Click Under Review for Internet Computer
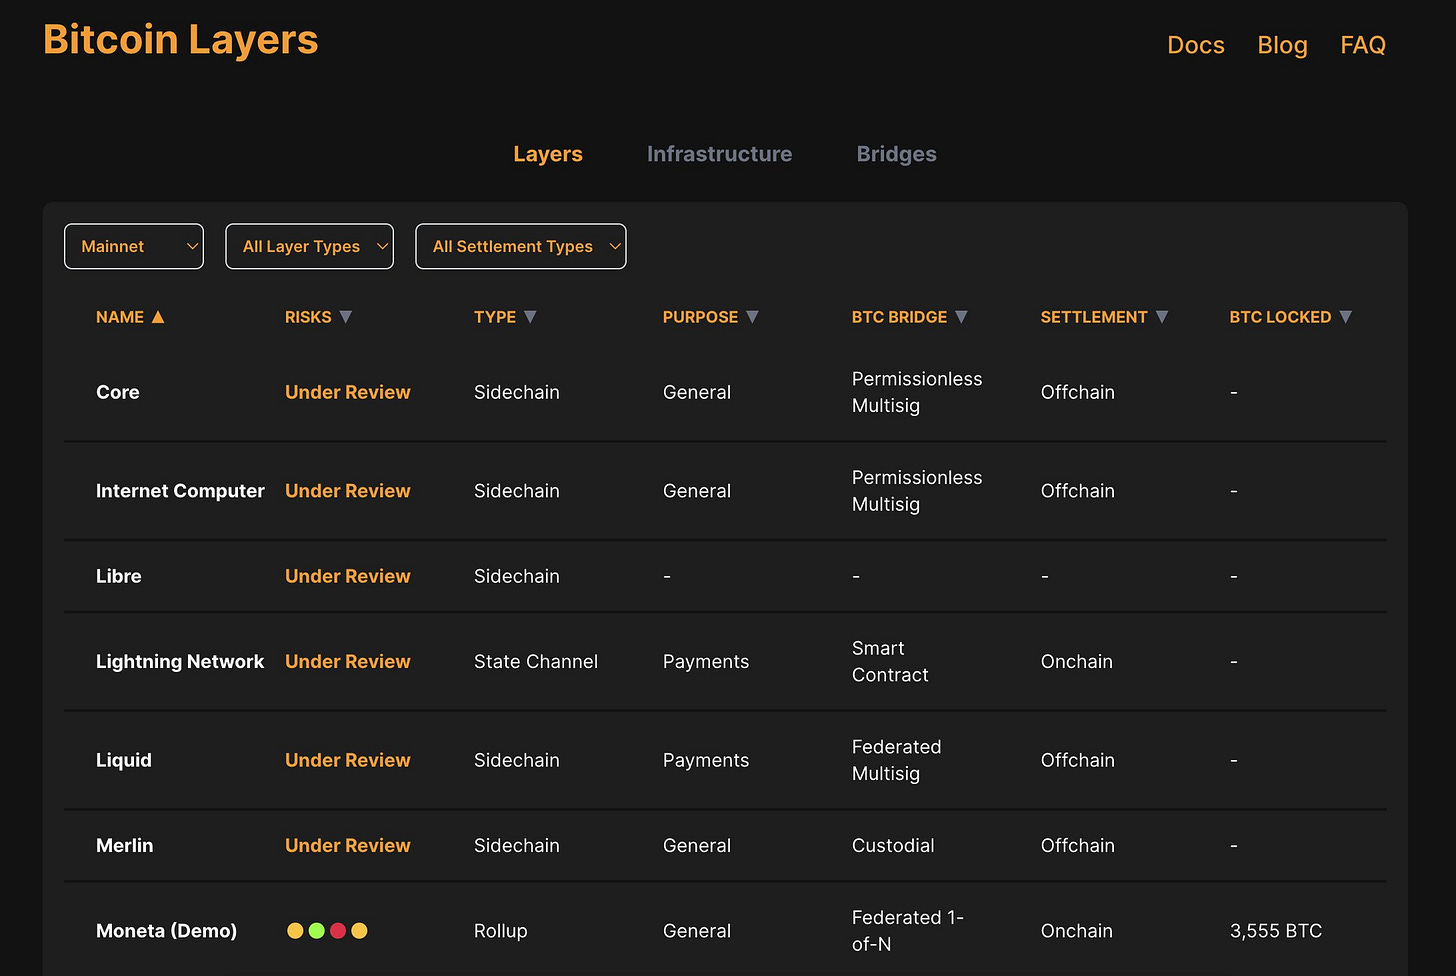The image size is (1456, 976). pyautogui.click(x=348, y=491)
